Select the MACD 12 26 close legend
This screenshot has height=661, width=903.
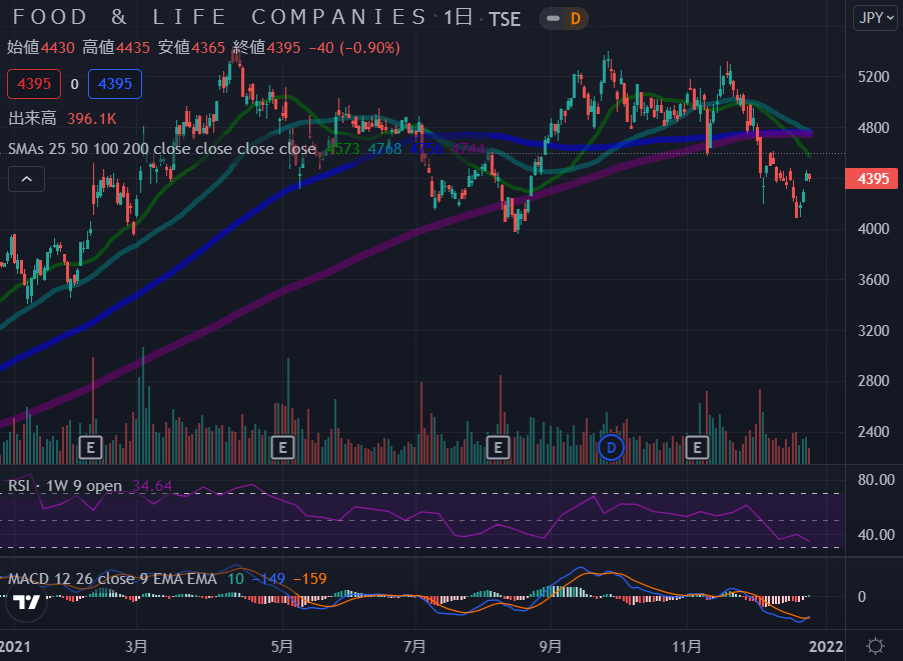112,578
